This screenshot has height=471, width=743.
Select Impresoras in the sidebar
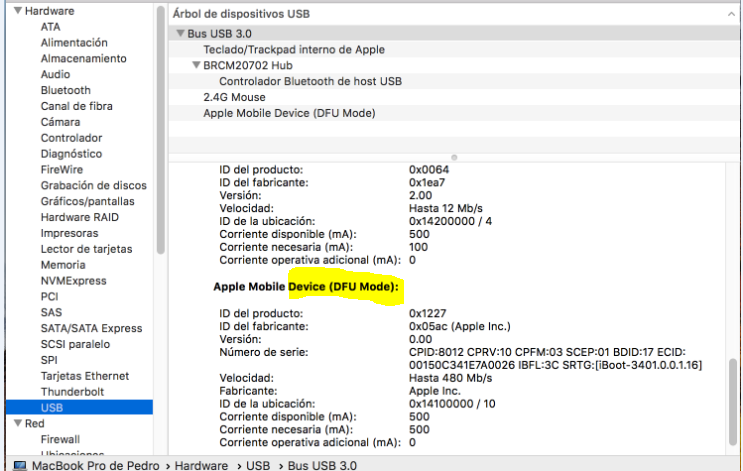click(69, 233)
